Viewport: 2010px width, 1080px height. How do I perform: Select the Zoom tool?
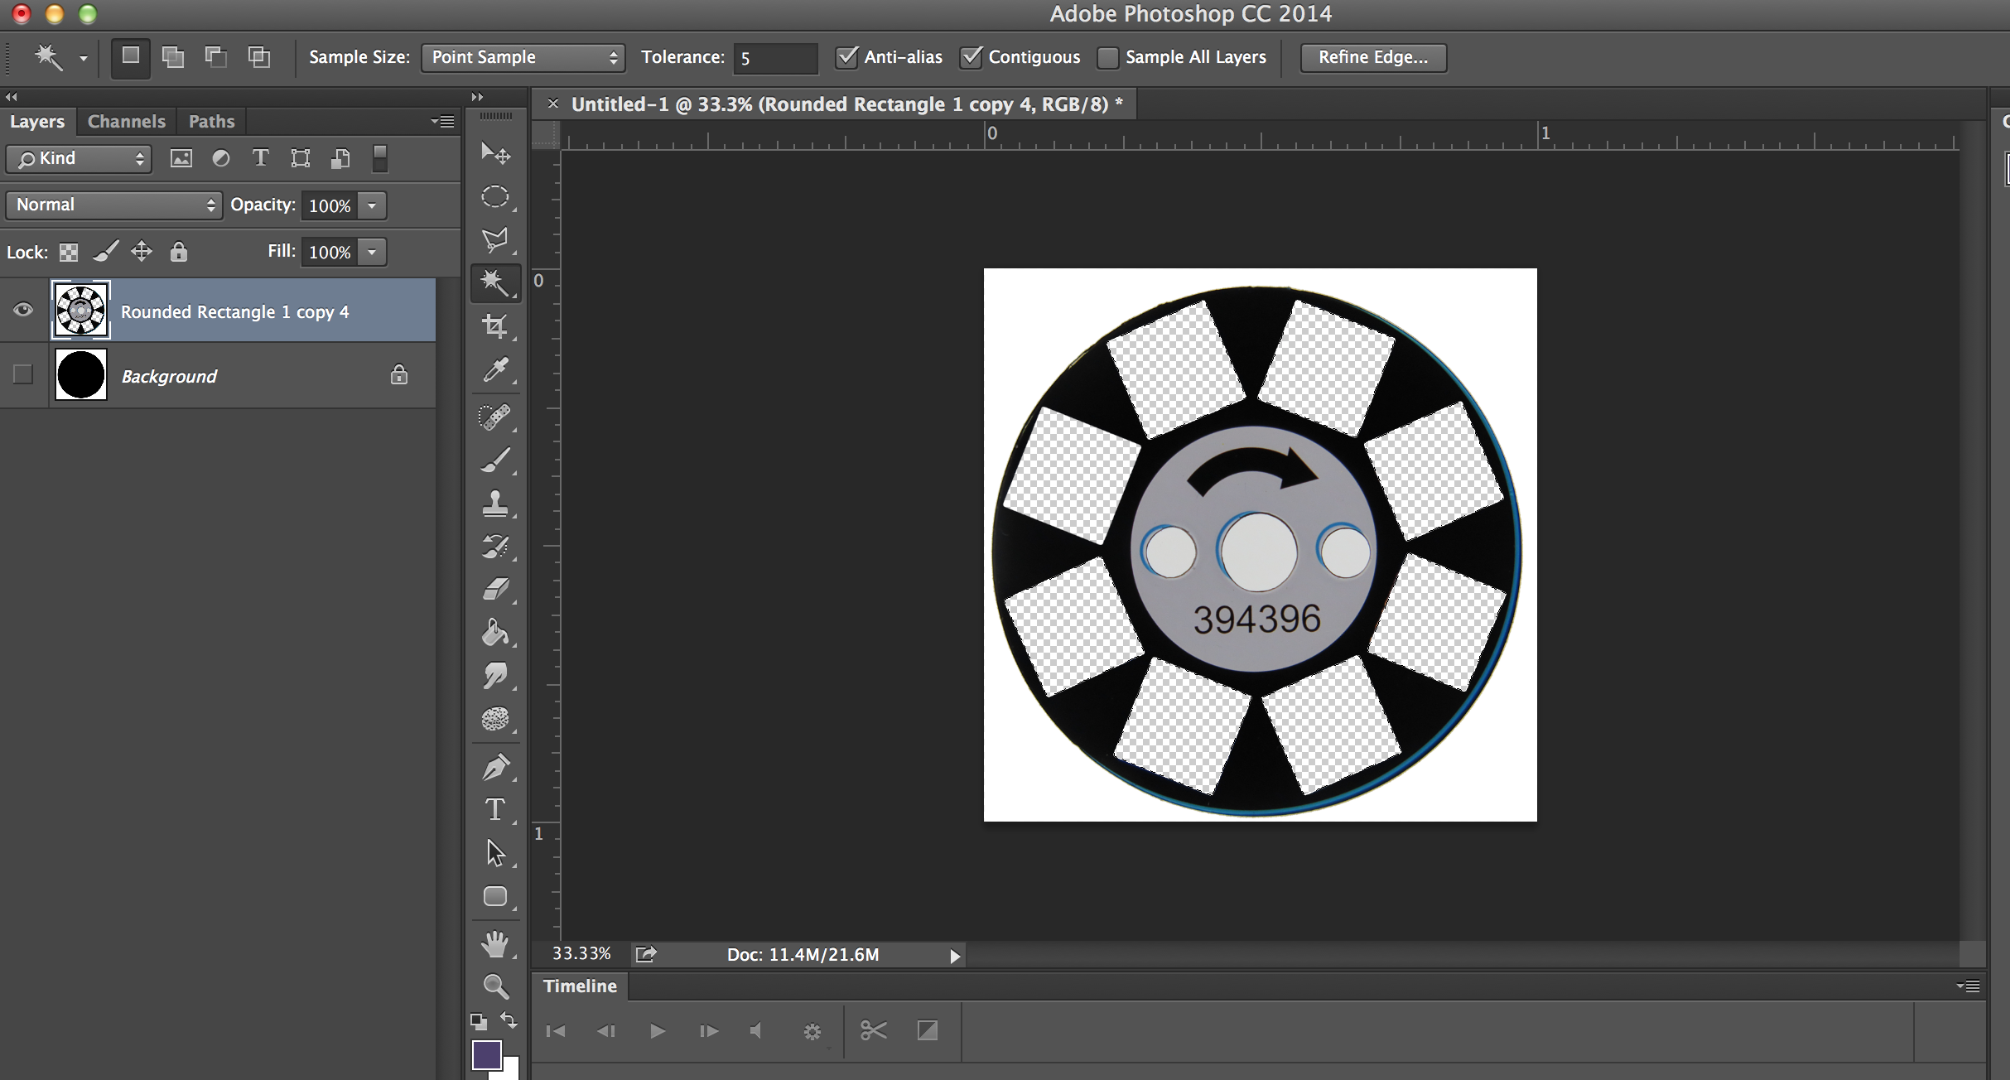point(495,987)
